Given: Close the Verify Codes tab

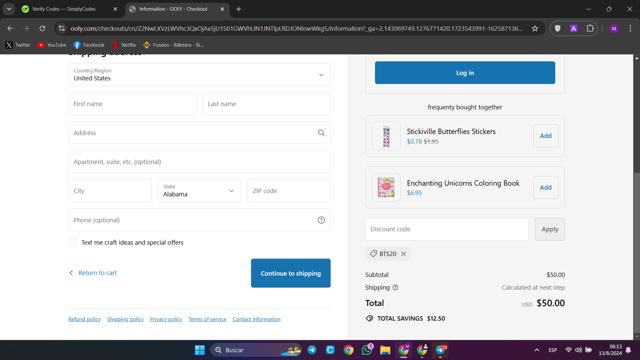Looking at the screenshot, I should [115, 9].
